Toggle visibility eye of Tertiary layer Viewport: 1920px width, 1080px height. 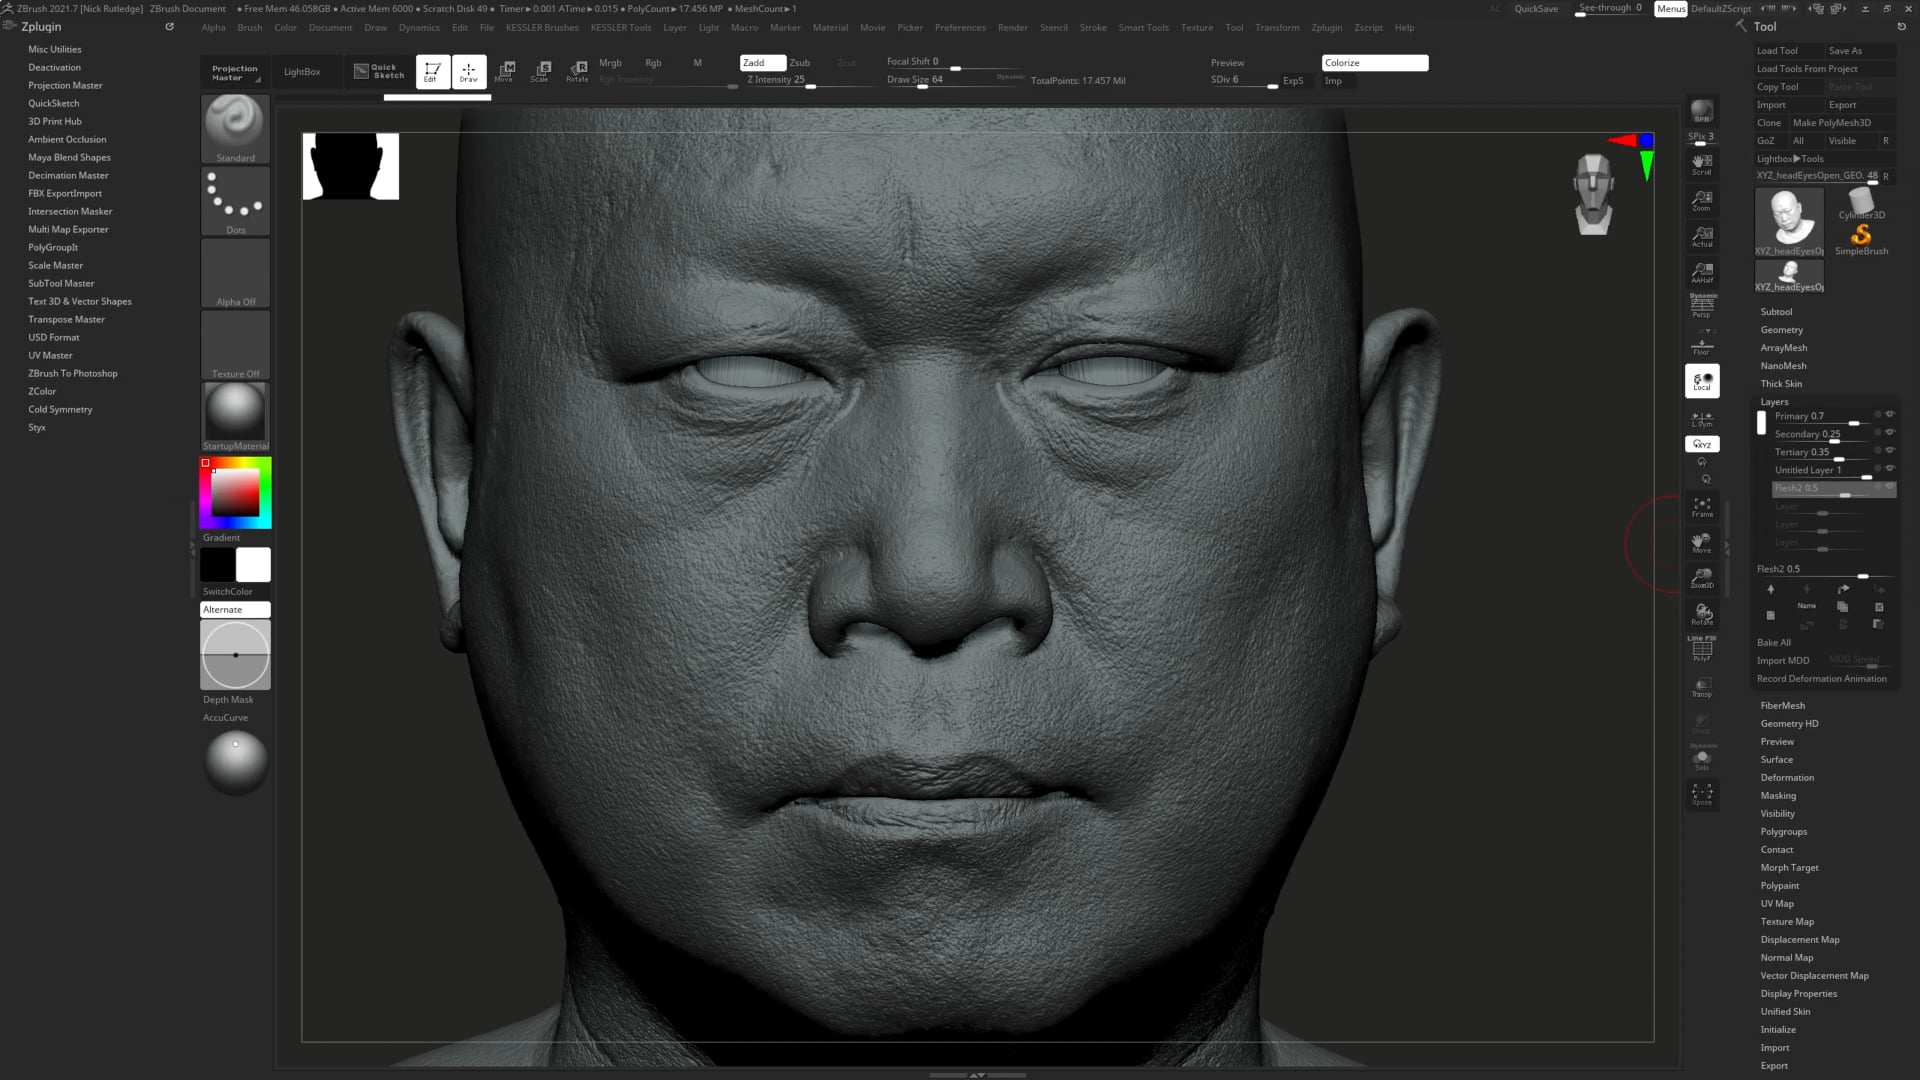(1889, 451)
